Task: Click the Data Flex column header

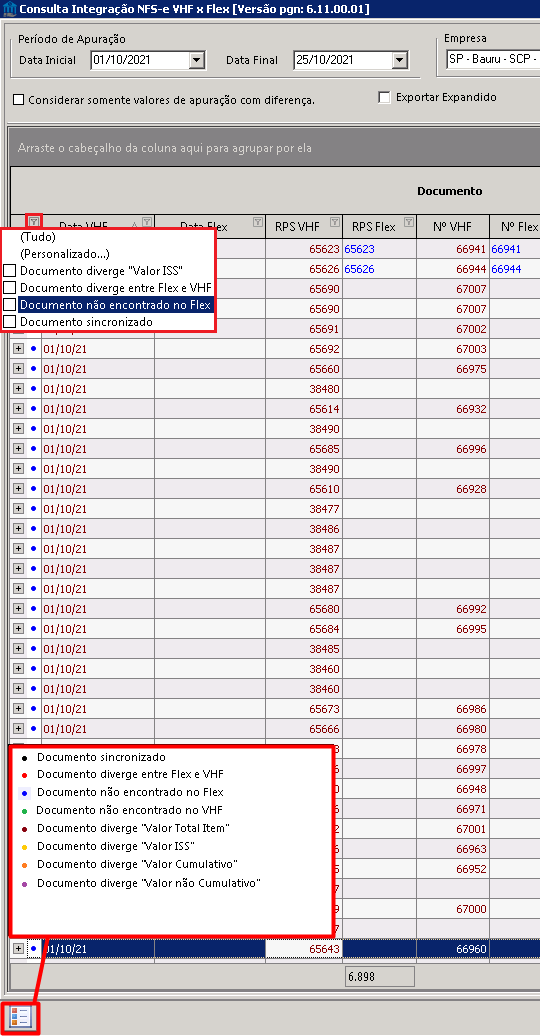Action: 210,226
